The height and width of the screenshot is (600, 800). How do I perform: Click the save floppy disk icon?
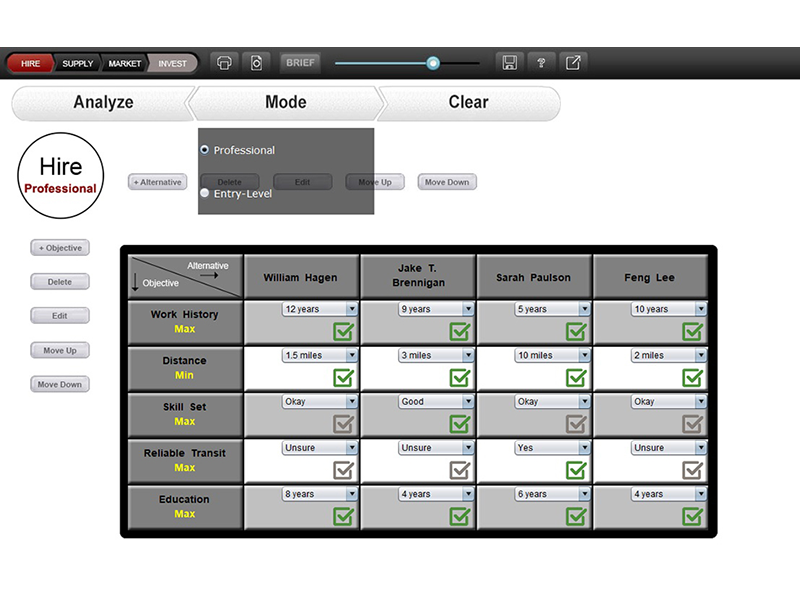click(x=509, y=63)
